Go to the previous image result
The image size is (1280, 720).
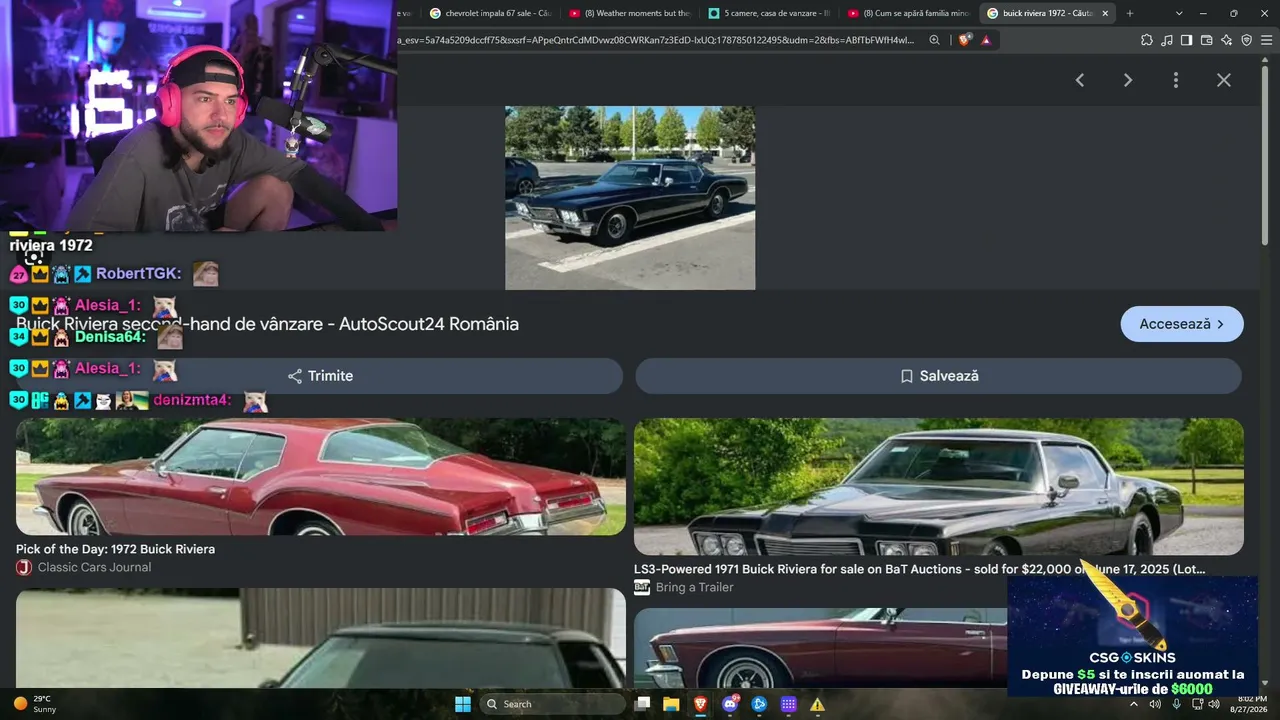(1080, 80)
